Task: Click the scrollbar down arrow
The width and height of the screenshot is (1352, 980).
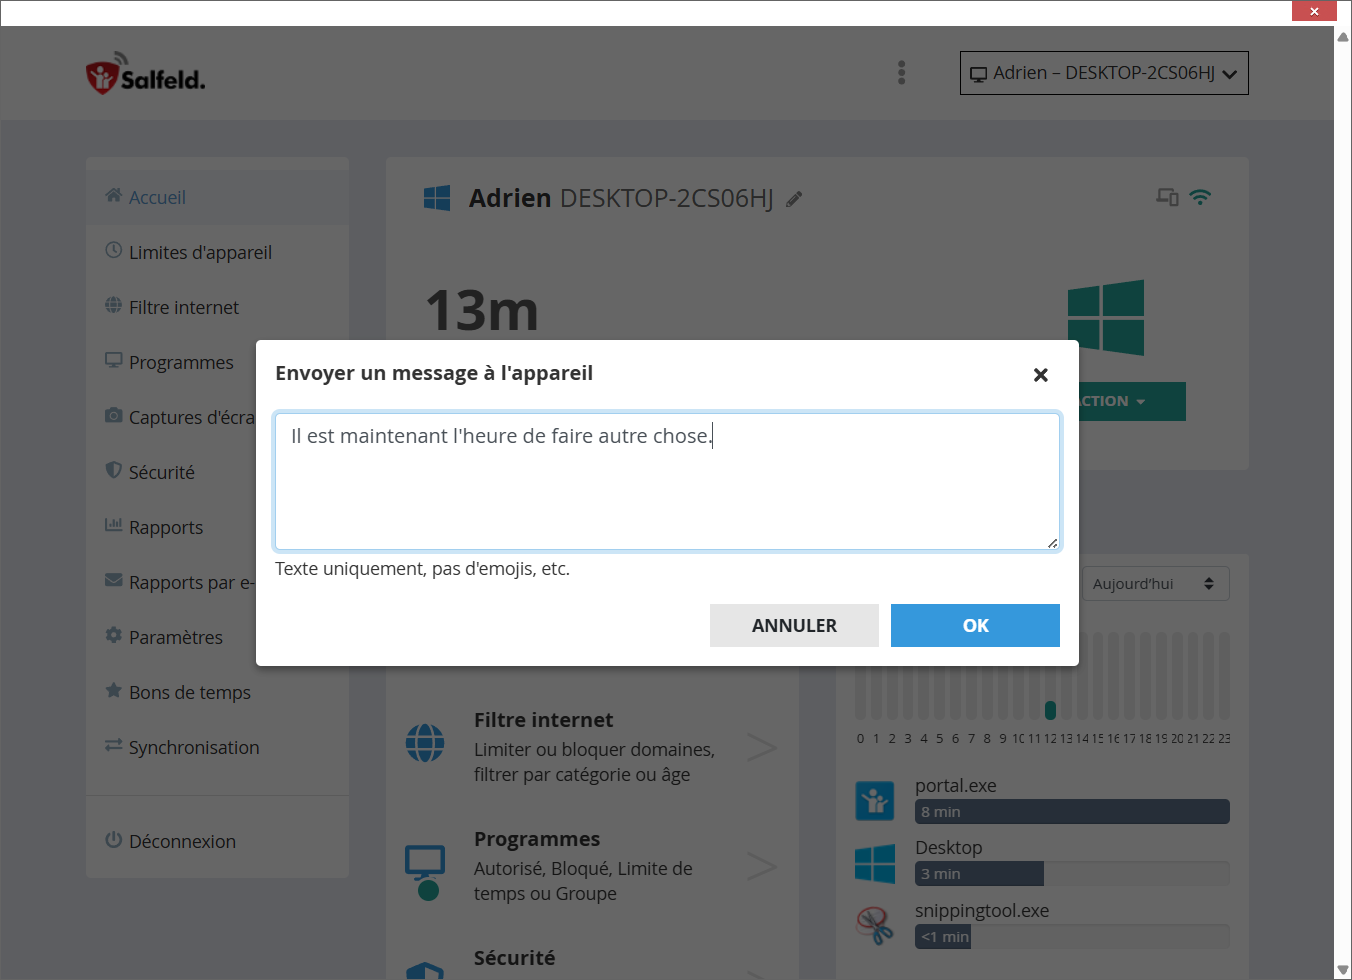Action: point(1343,970)
